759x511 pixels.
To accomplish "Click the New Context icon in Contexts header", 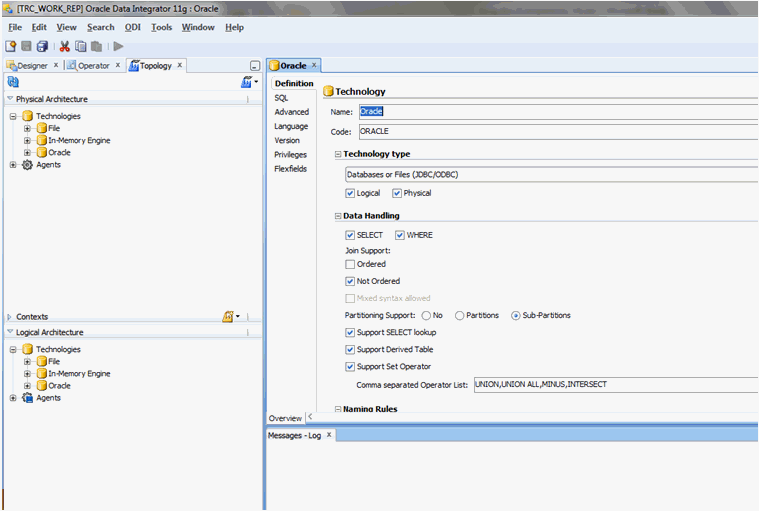I will coord(230,316).
